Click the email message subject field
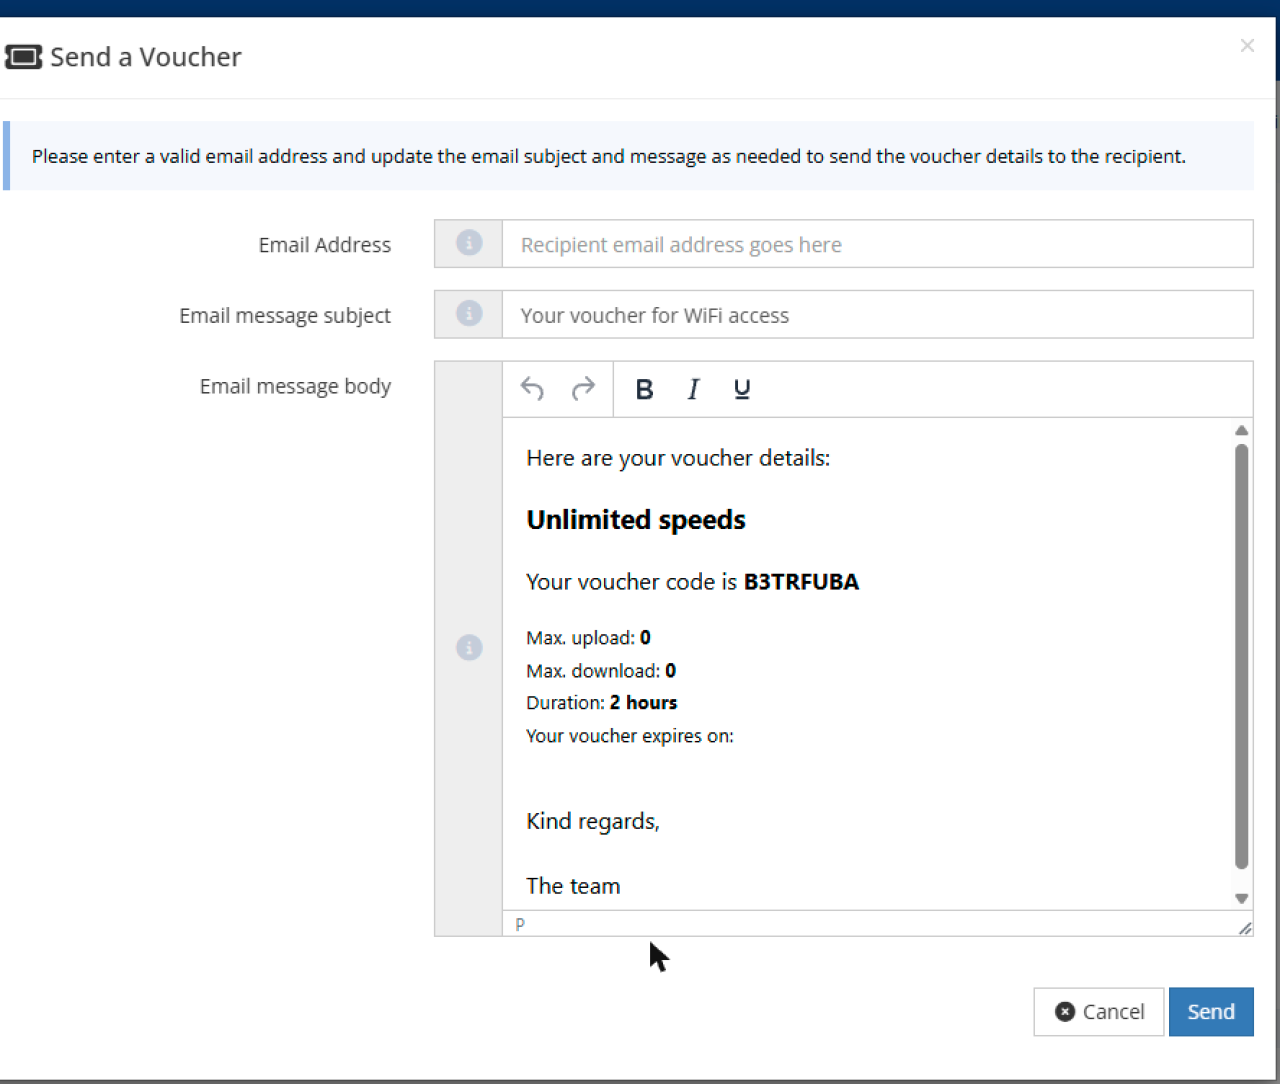The image size is (1280, 1084). 877,315
